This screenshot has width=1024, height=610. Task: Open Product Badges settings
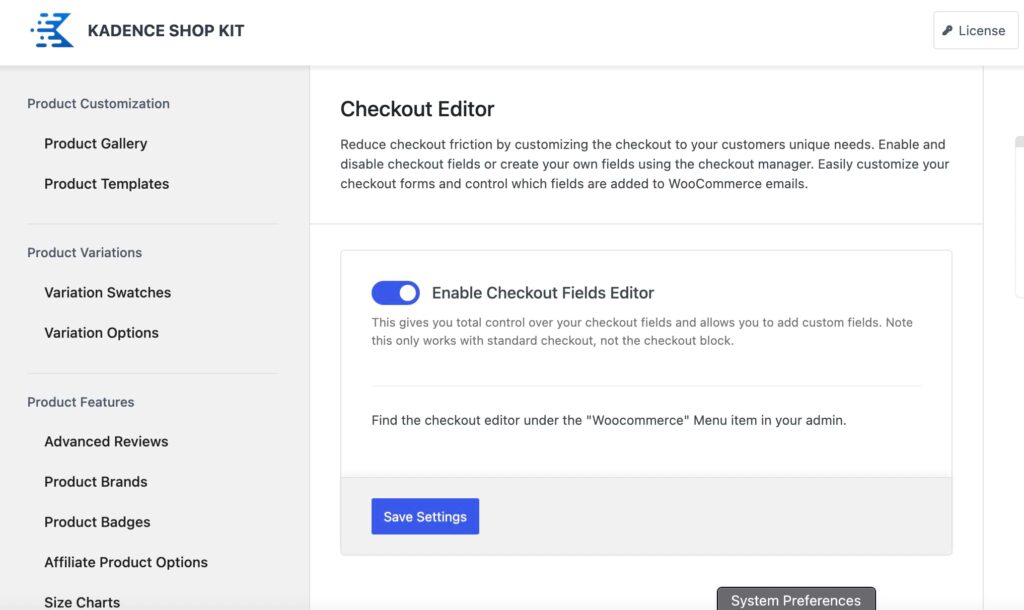point(97,521)
